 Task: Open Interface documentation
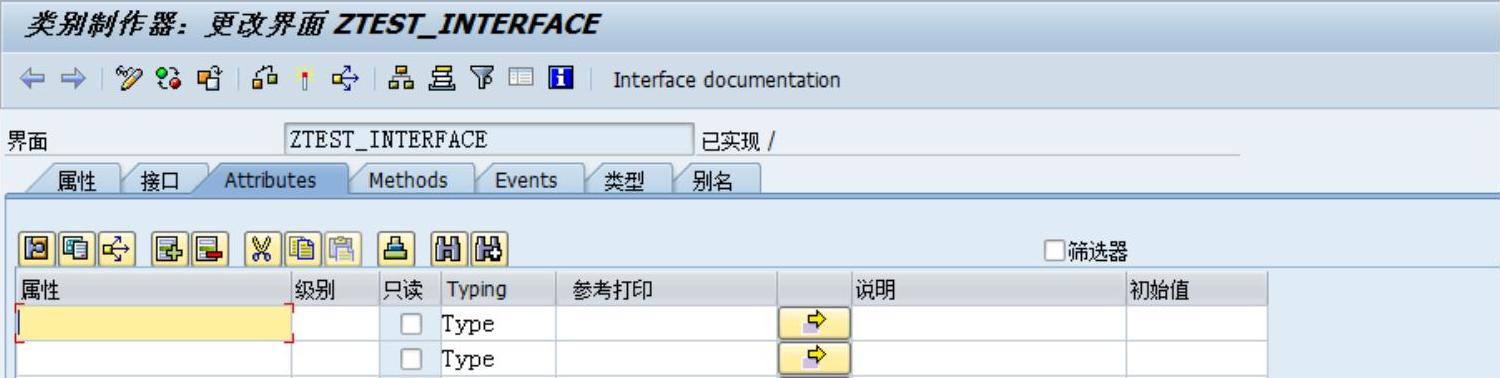click(726, 80)
